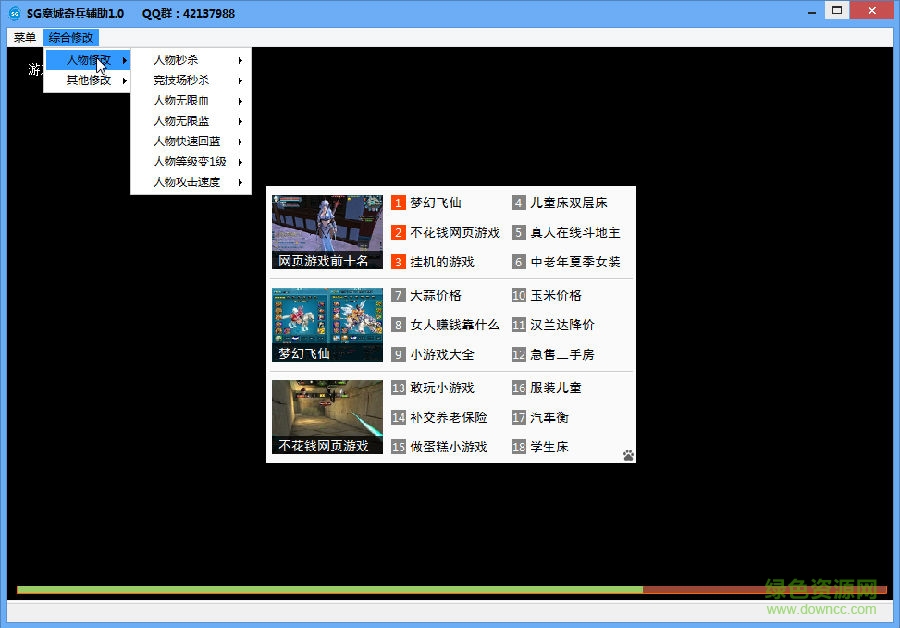Maximize the application window
Viewport: 900px width, 628px height.
tap(836, 11)
